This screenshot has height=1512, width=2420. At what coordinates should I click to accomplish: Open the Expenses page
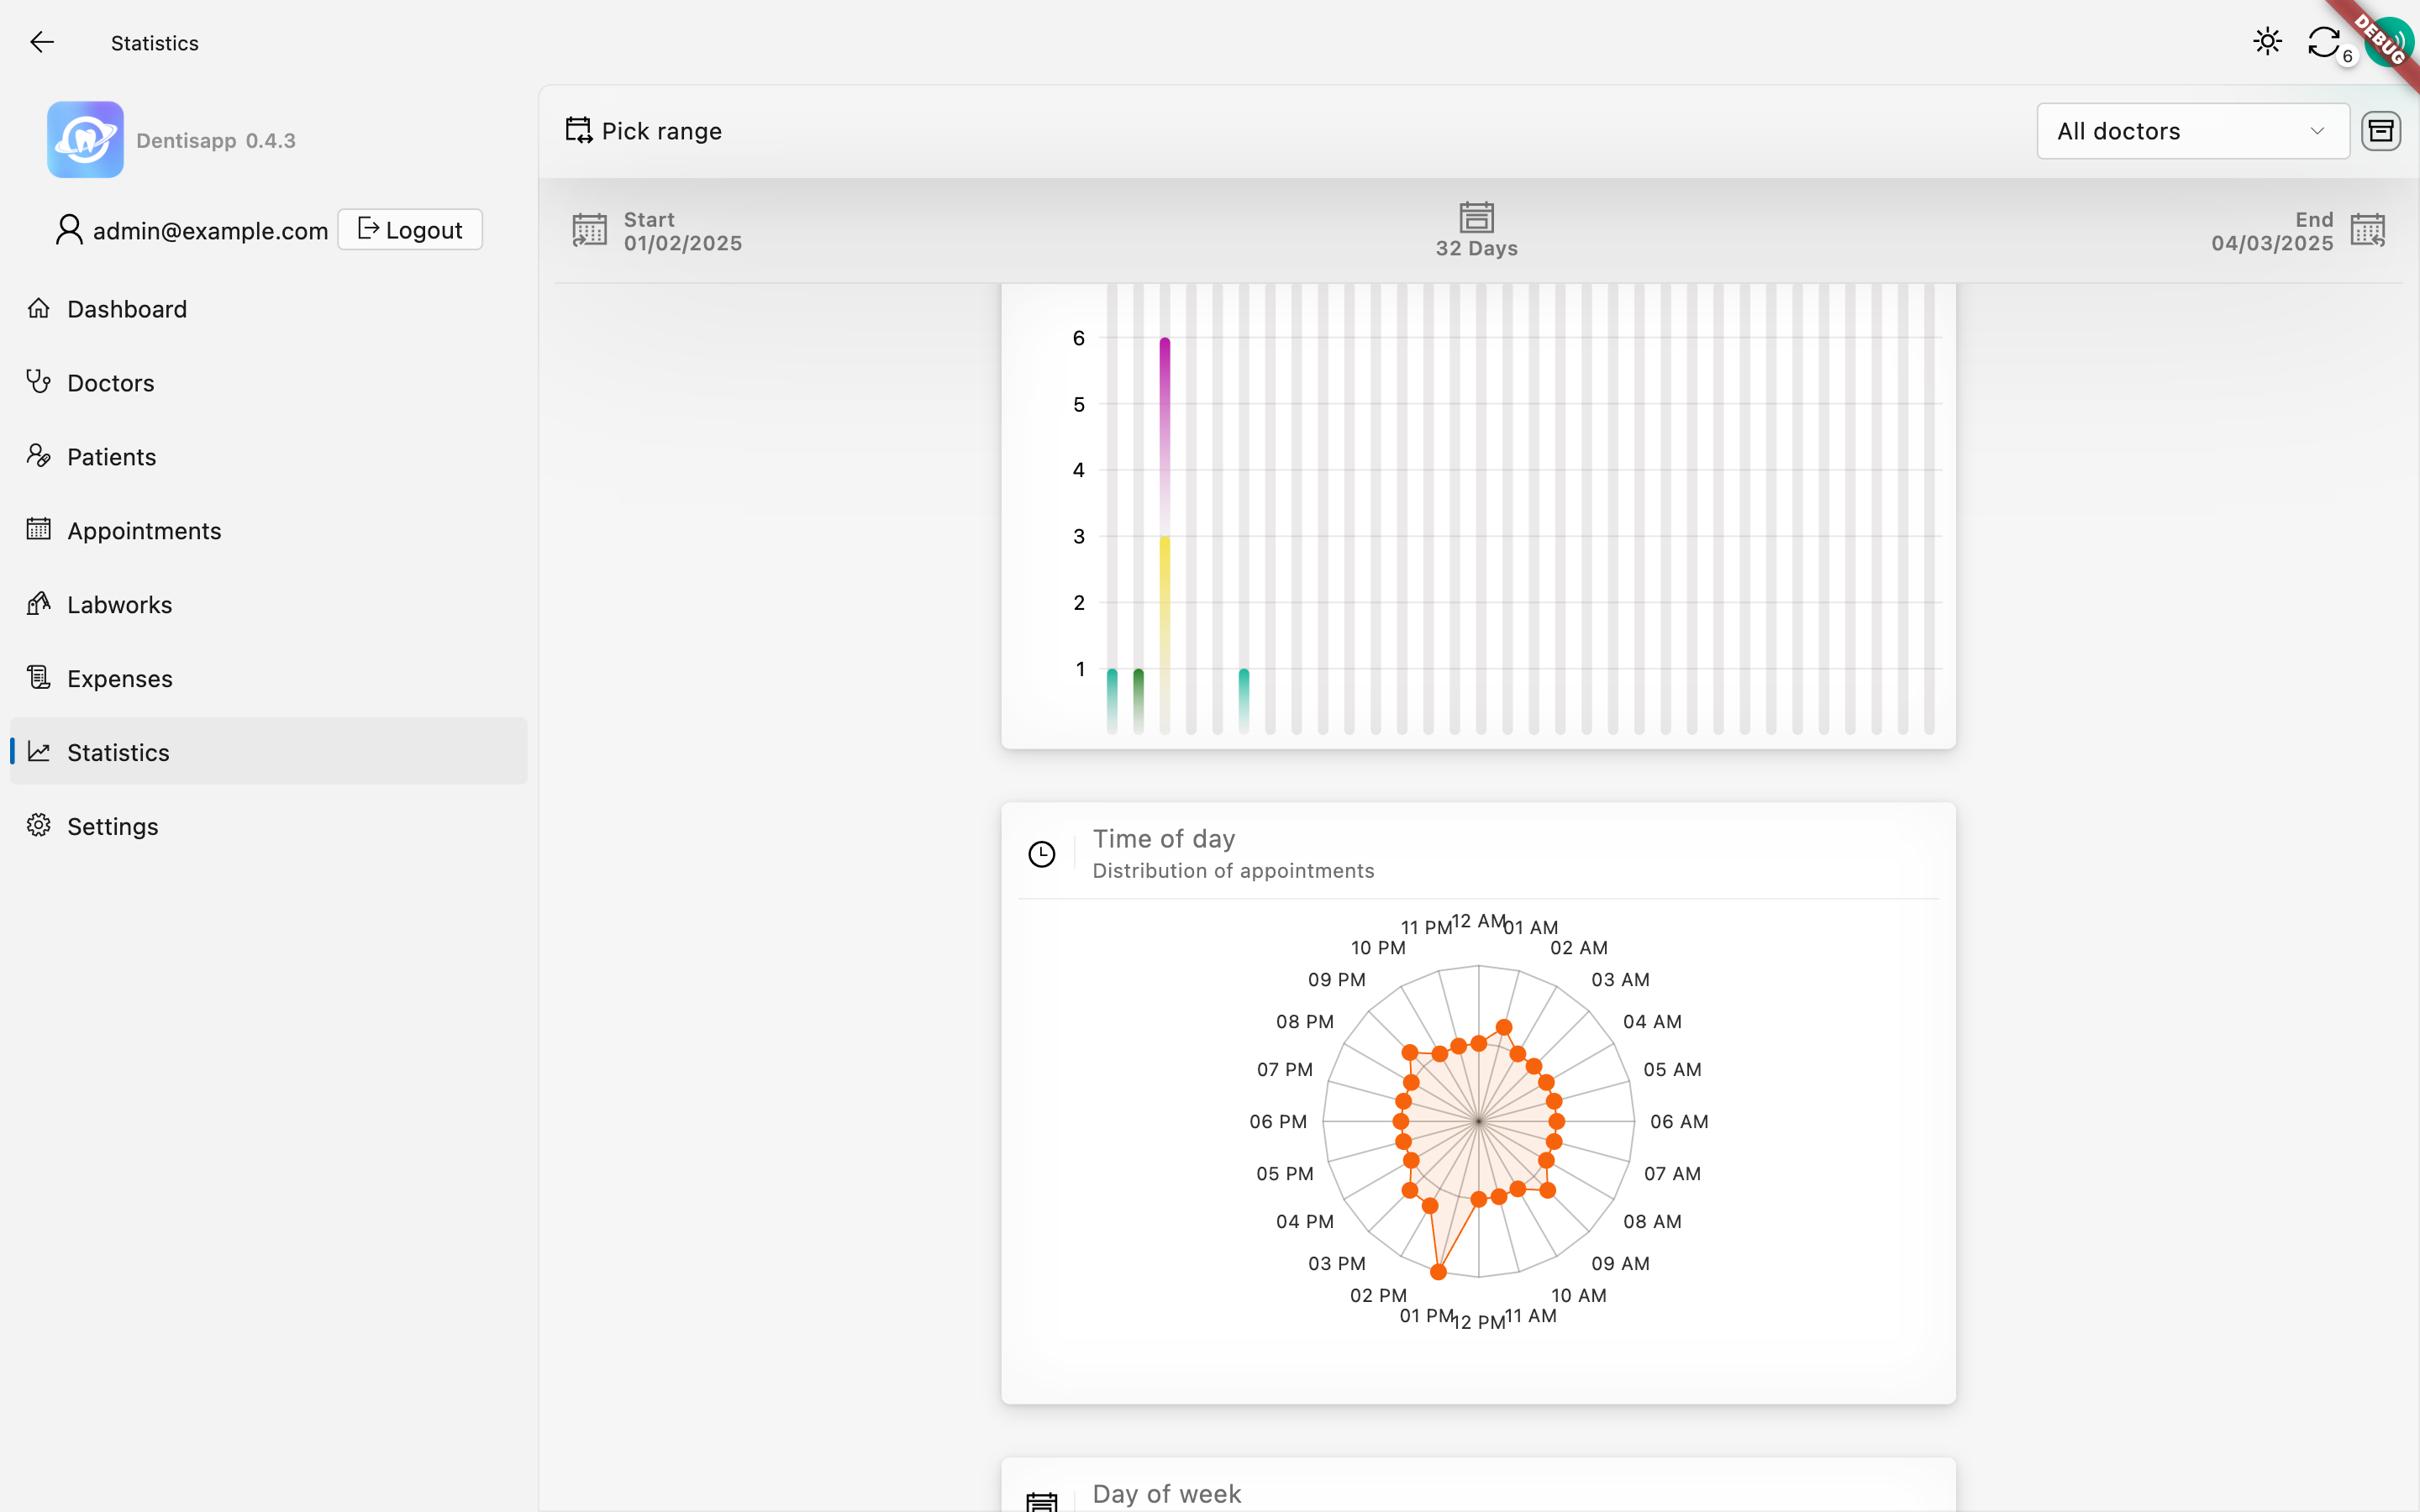(268, 679)
